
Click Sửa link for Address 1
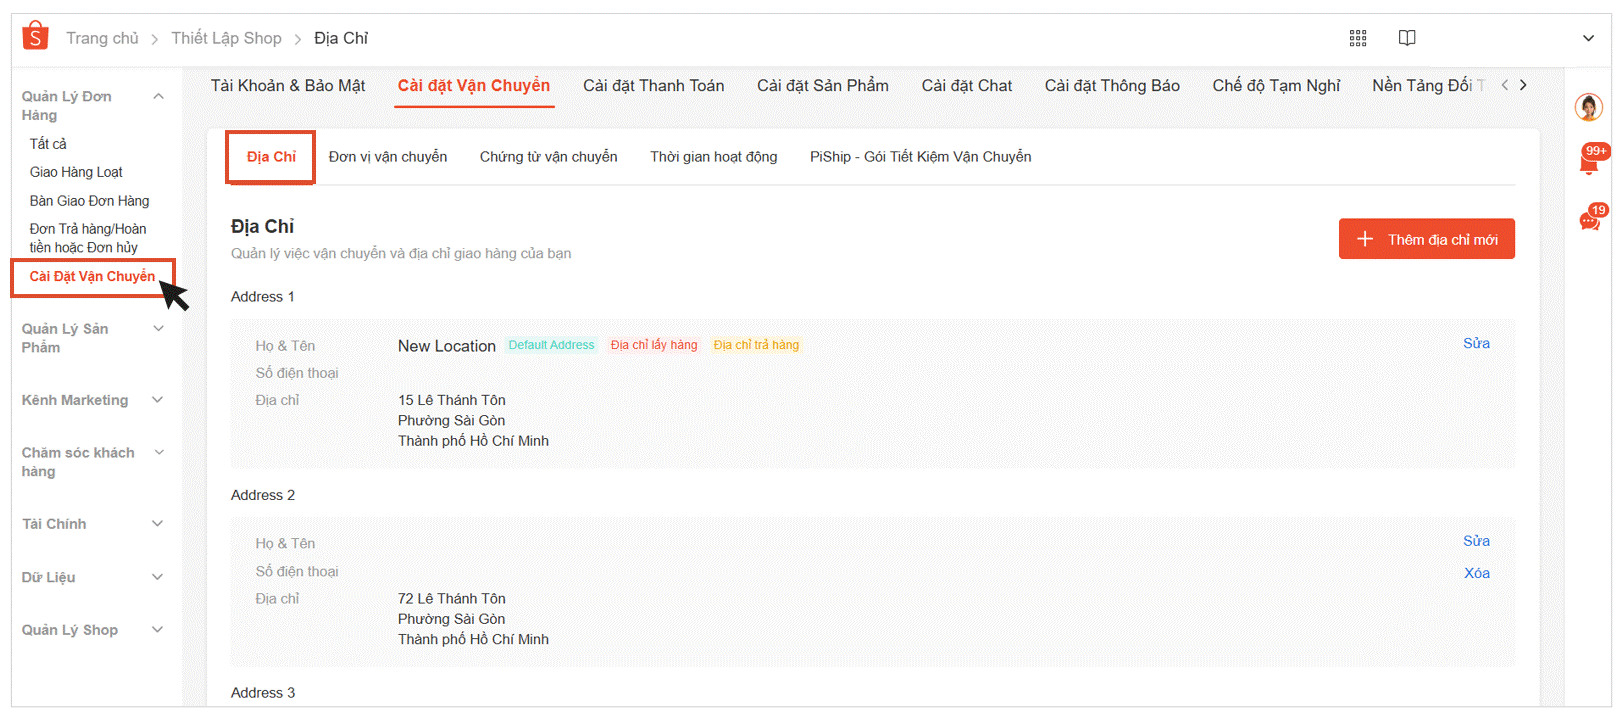pos(1476,343)
